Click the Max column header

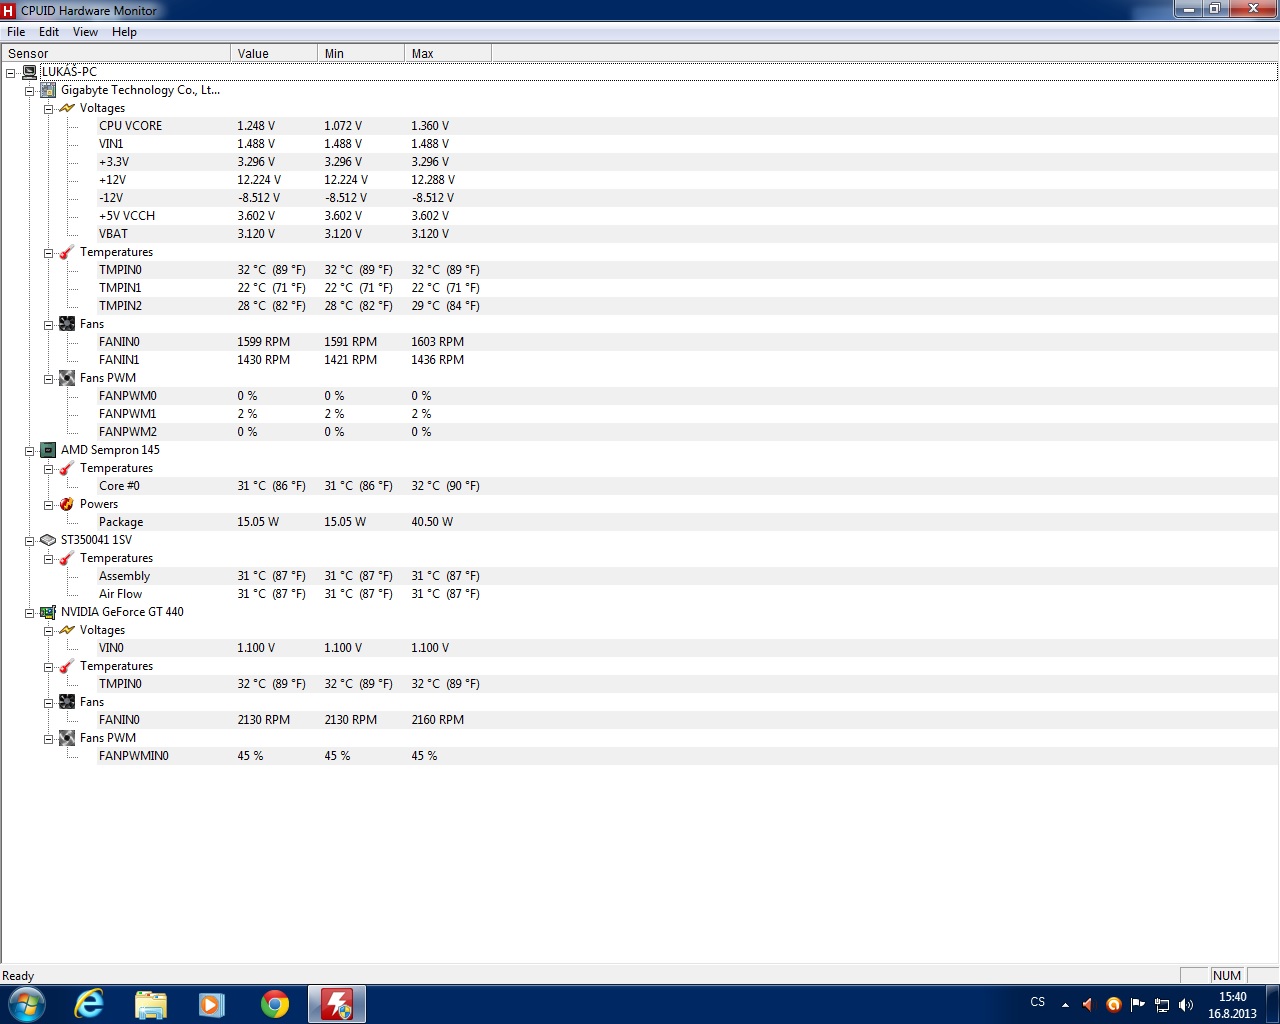(x=448, y=53)
